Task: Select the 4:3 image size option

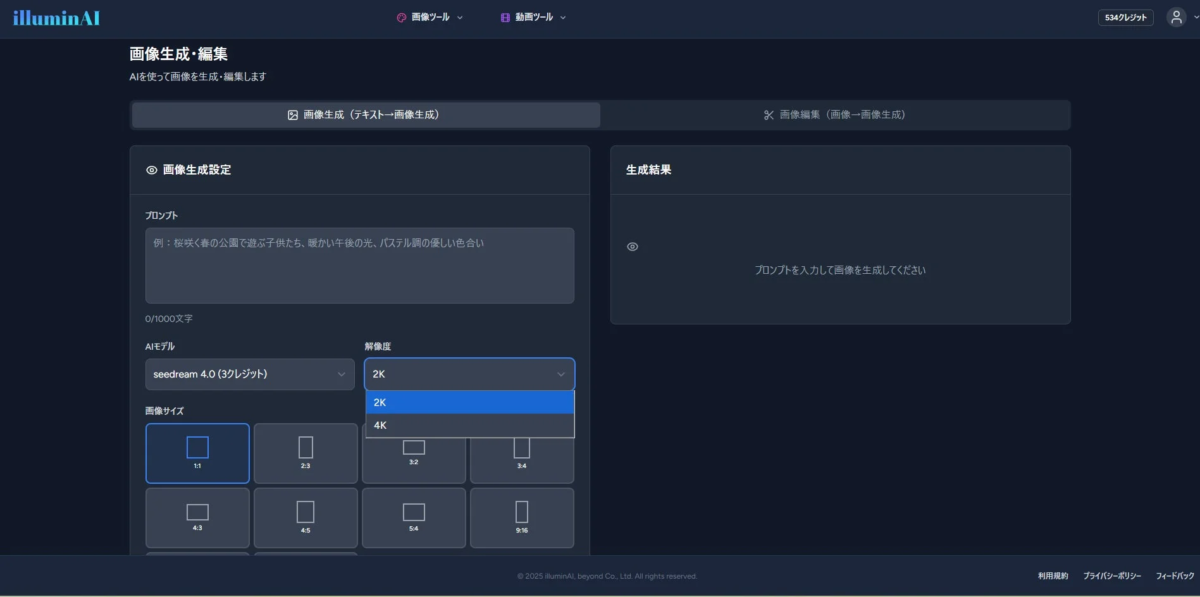Action: (197, 517)
